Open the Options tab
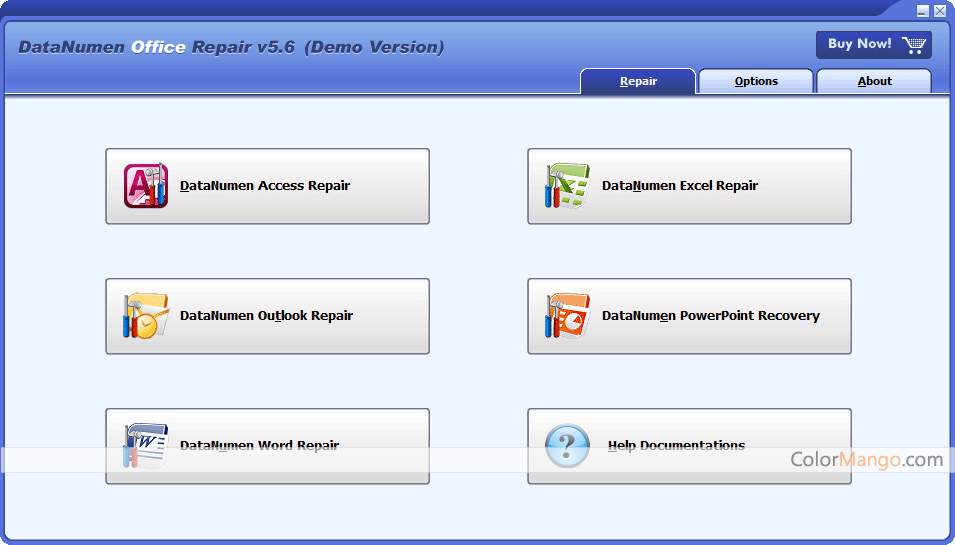 click(x=756, y=81)
